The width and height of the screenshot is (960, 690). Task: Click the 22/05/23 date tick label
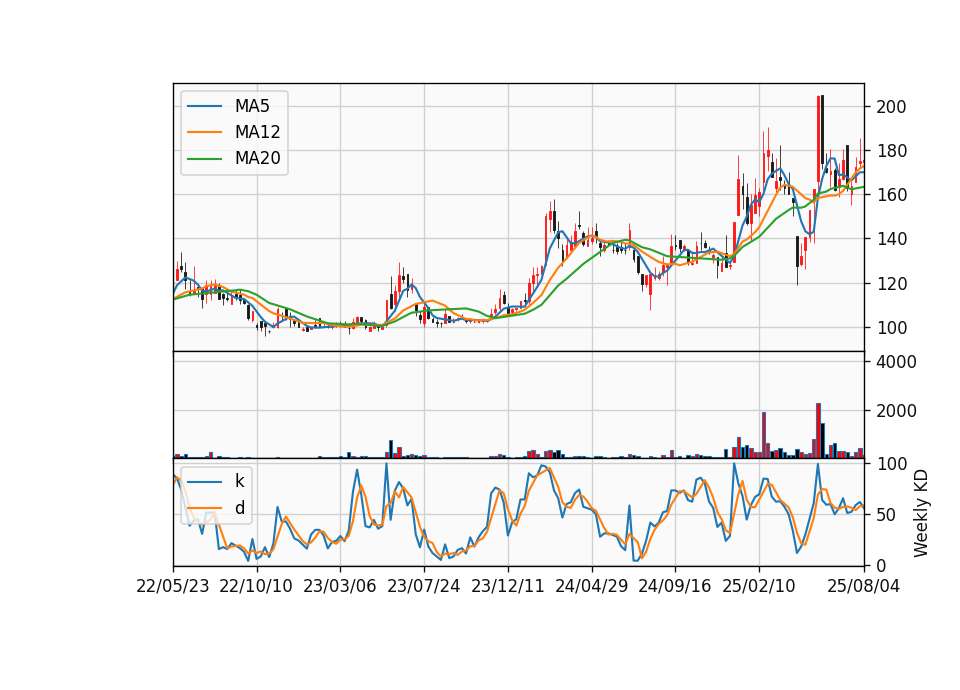[x=173, y=586]
